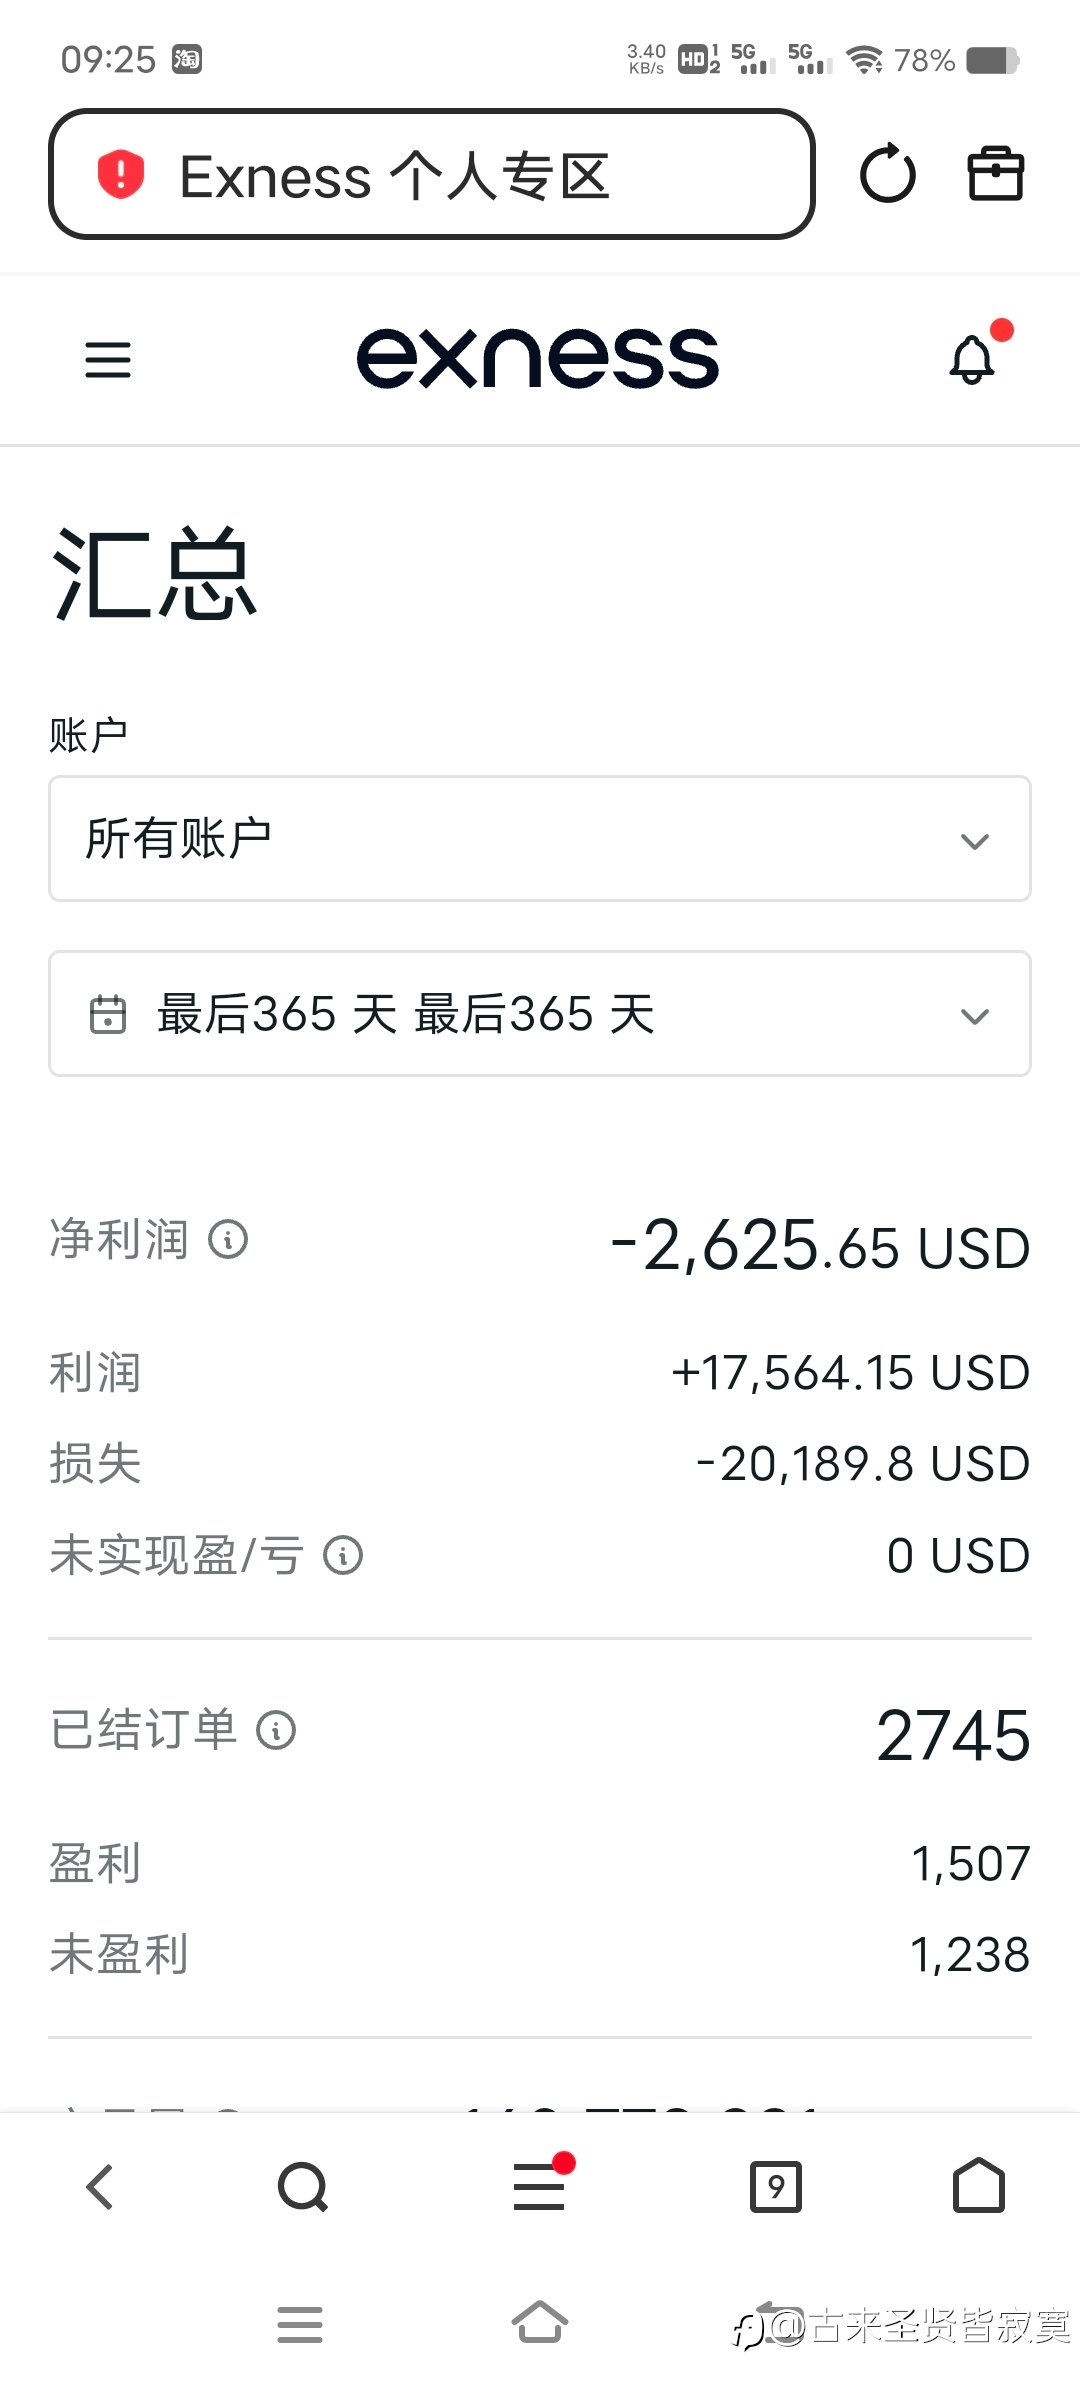This screenshot has width=1080, height=2388.
Task: Open the browser menu with red dot
Action: pyautogui.click(x=540, y=2187)
